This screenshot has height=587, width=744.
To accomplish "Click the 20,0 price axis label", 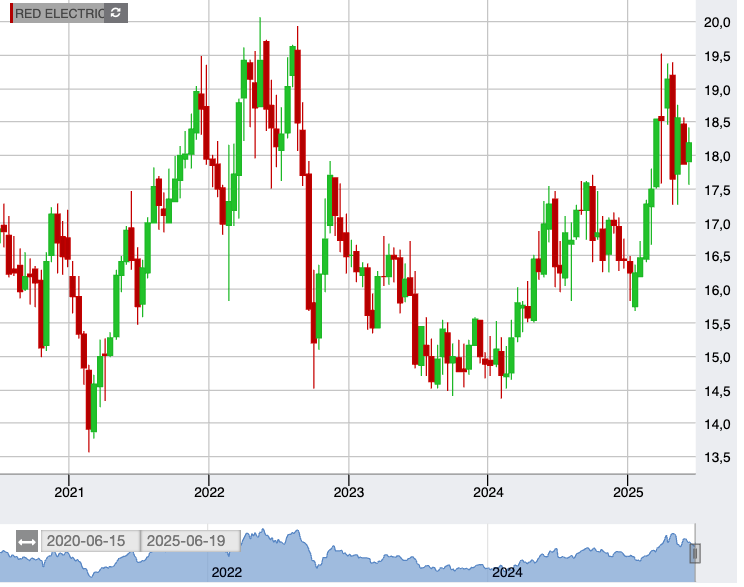I will [x=717, y=22].
